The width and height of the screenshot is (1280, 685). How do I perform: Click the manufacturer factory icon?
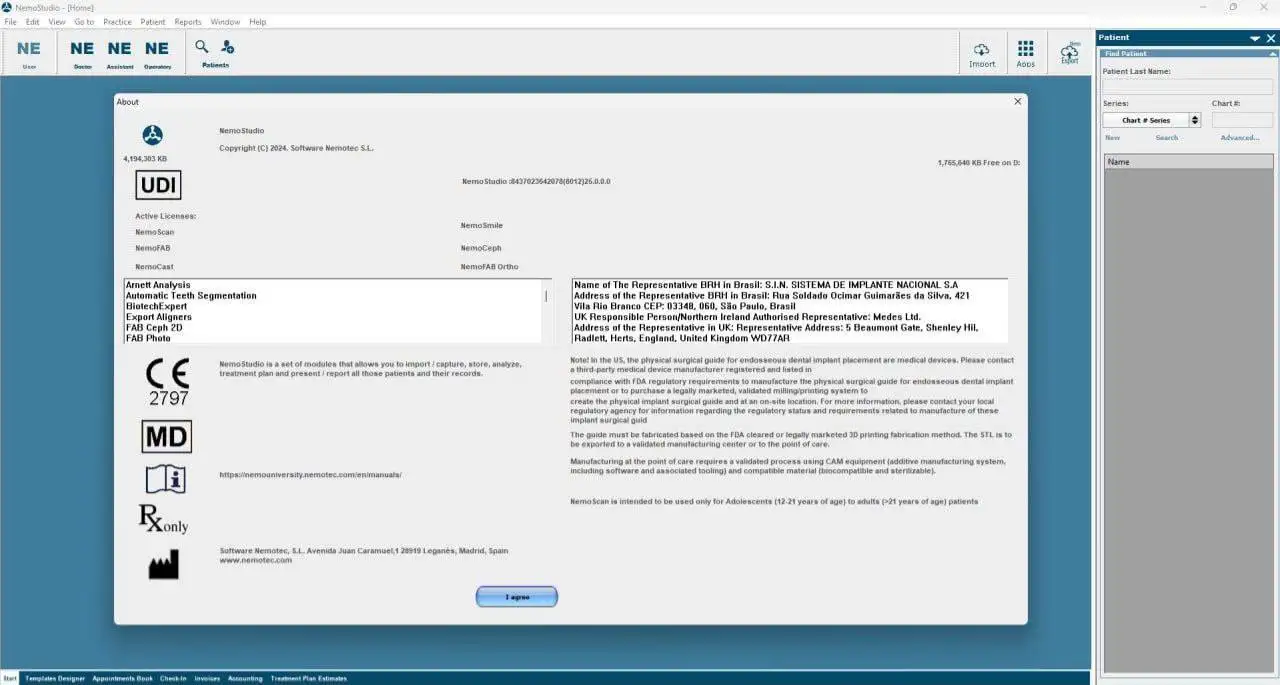click(163, 564)
